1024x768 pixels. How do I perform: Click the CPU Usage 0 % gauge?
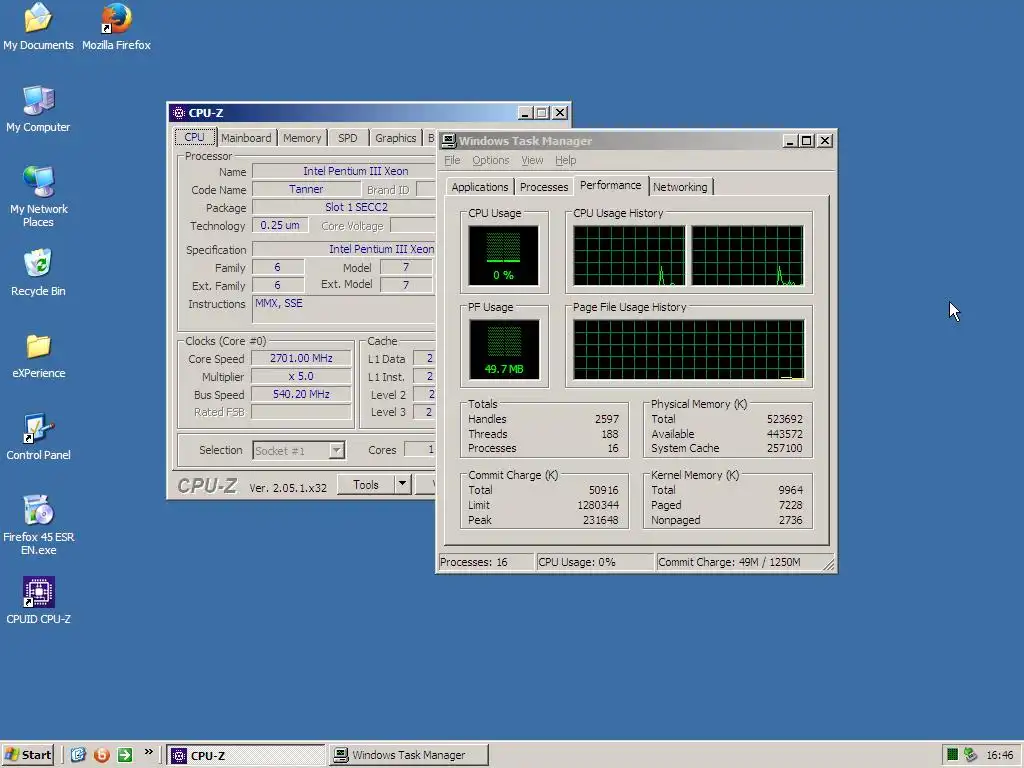point(503,255)
